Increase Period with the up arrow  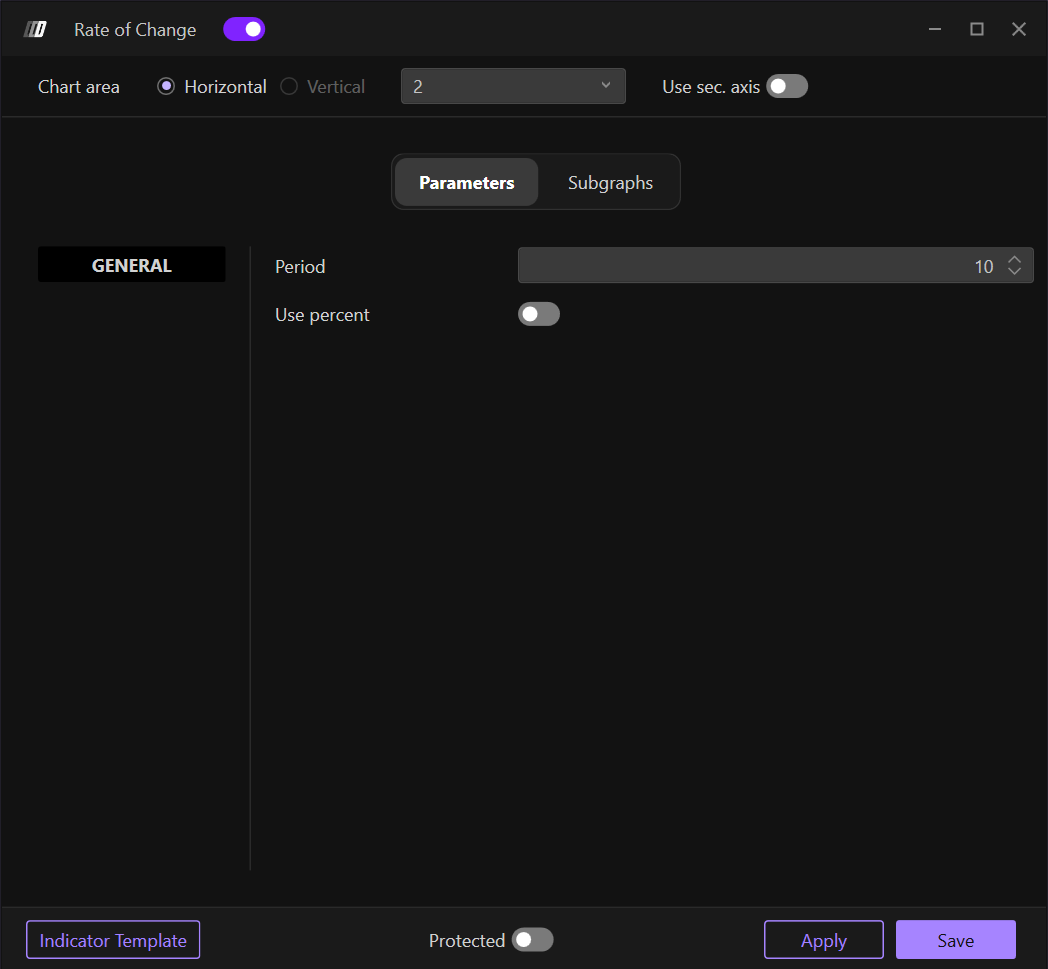(1015, 260)
